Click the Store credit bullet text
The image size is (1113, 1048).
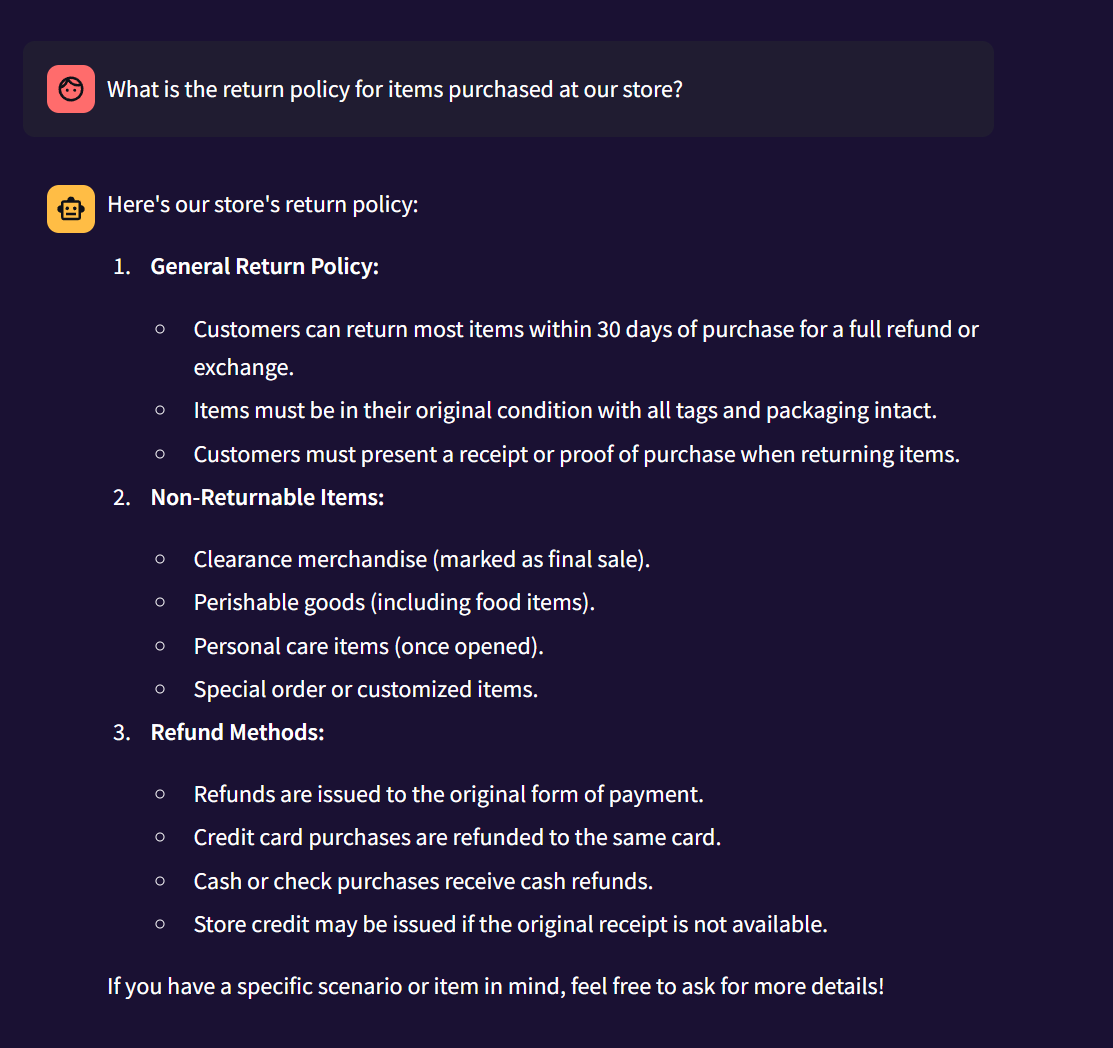click(510, 924)
